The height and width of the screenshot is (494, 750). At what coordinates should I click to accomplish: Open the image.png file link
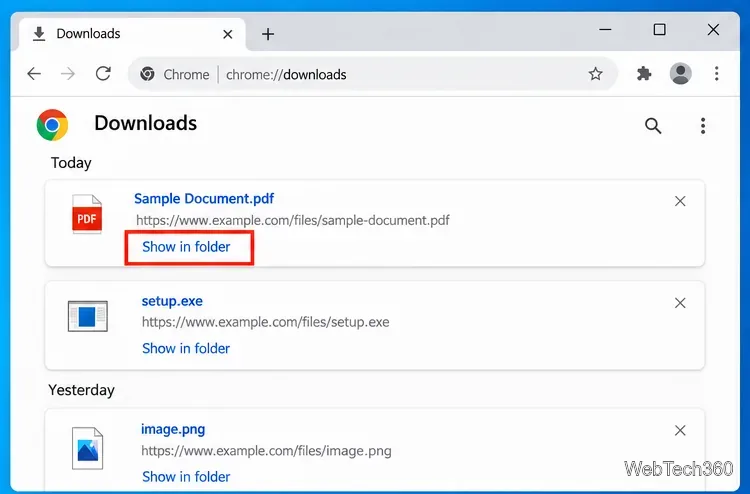click(173, 429)
